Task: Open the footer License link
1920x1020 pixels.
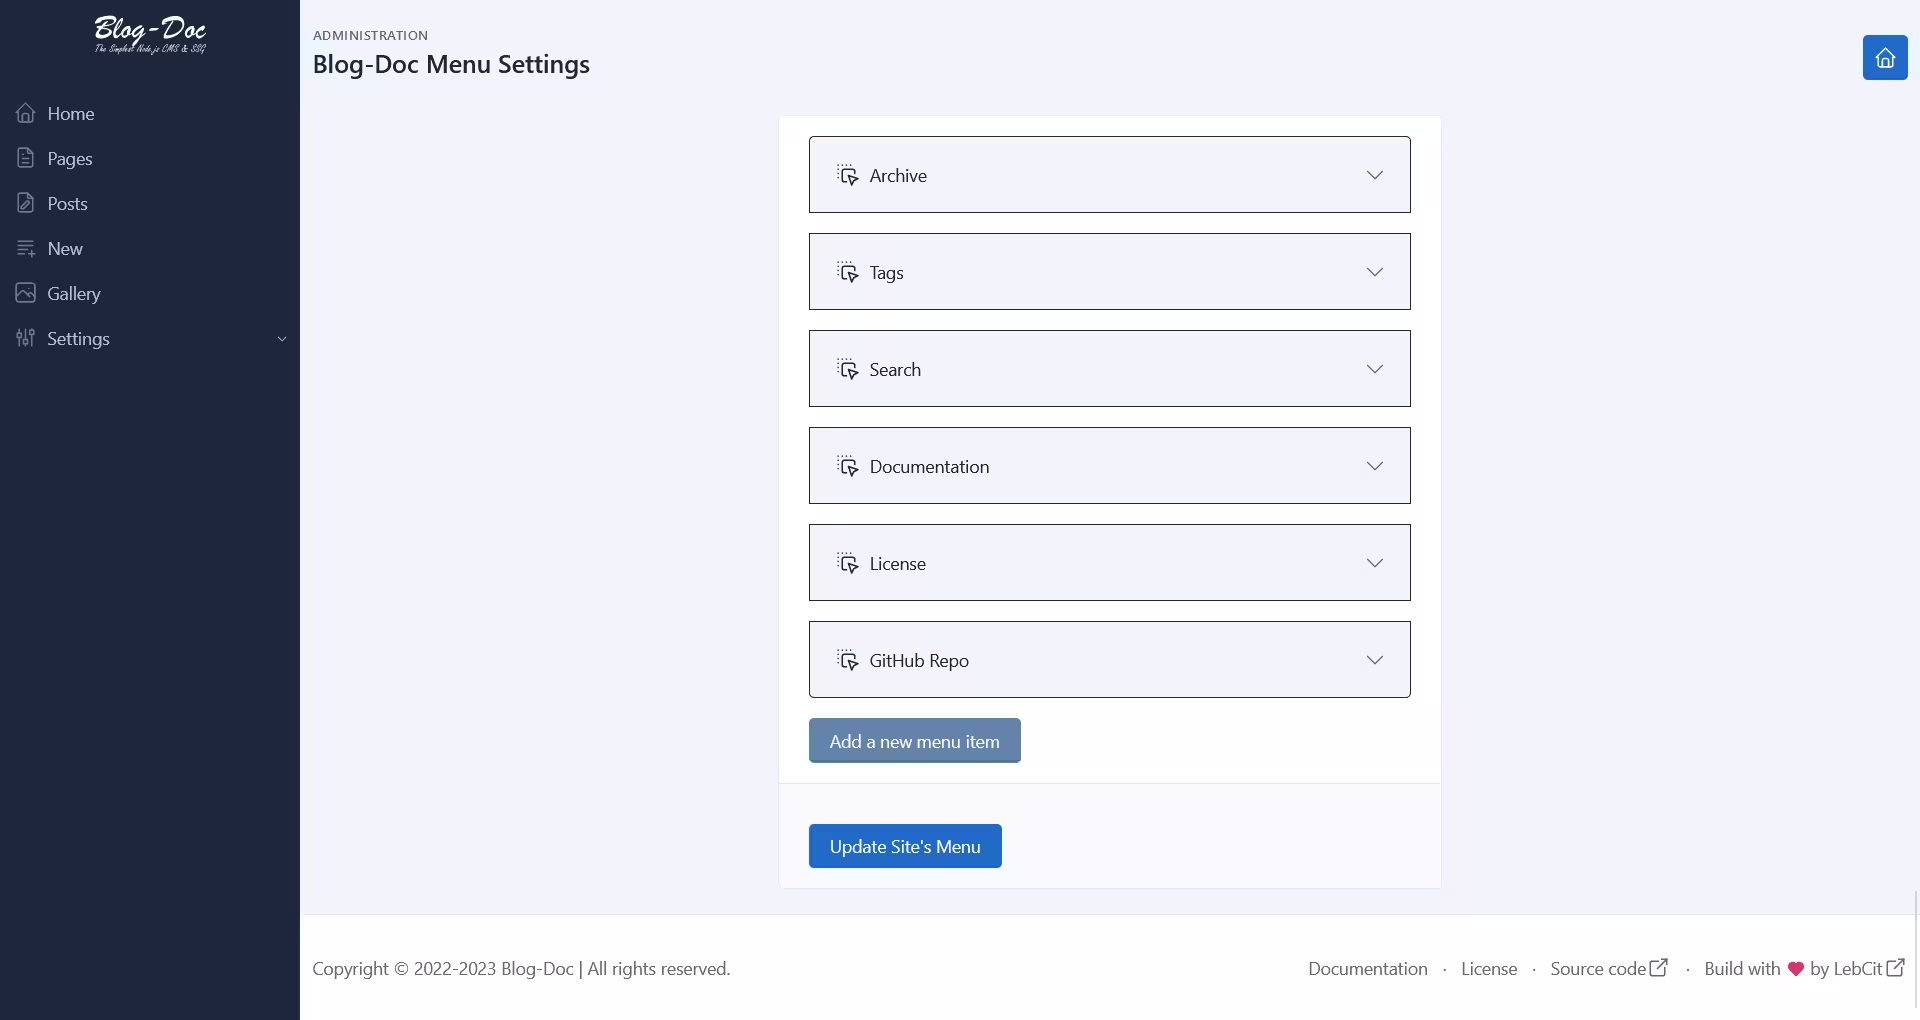Action: [1488, 968]
